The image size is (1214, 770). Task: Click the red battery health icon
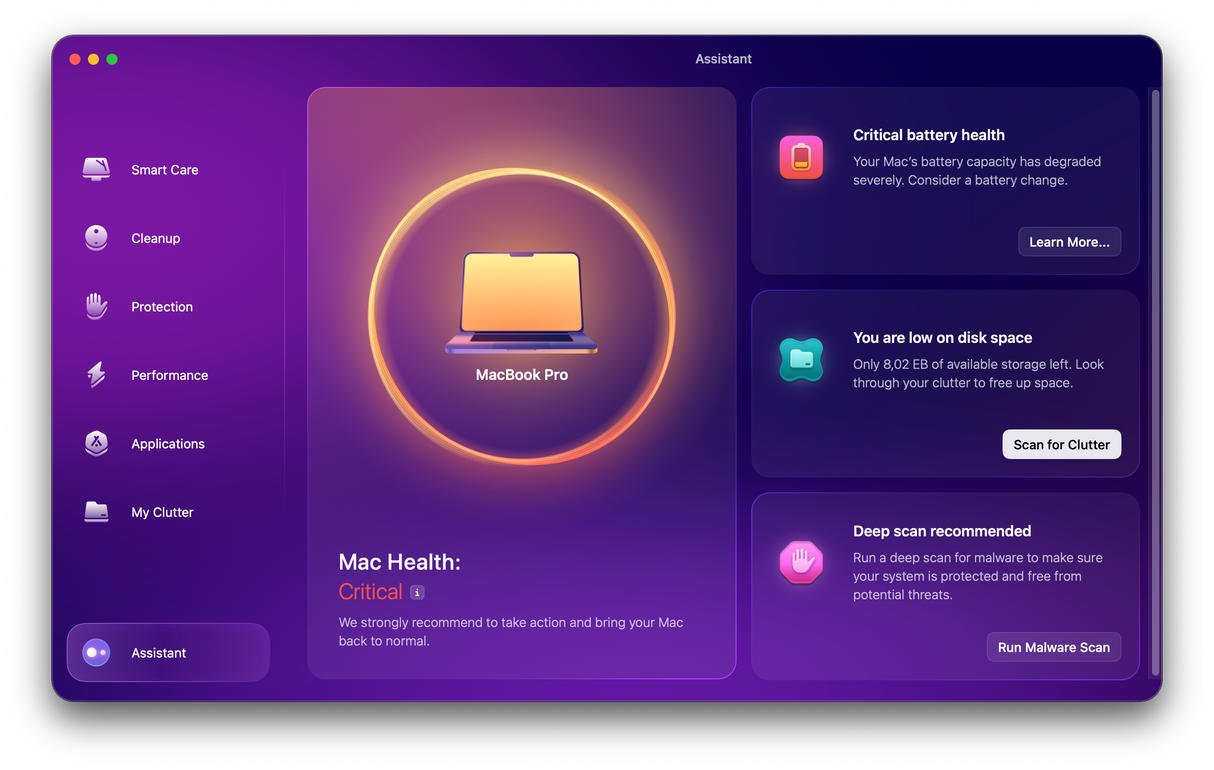point(801,157)
